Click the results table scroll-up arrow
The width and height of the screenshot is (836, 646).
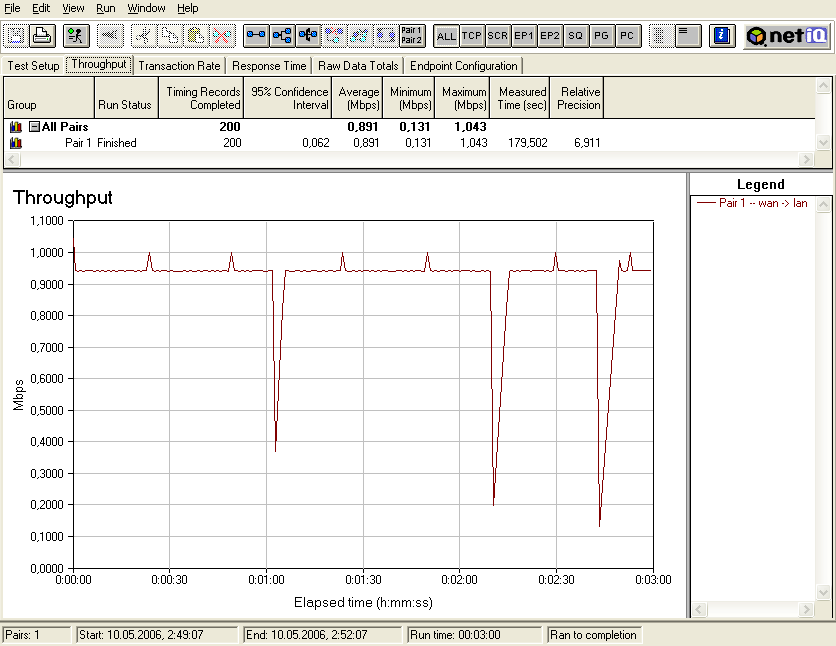(x=823, y=86)
